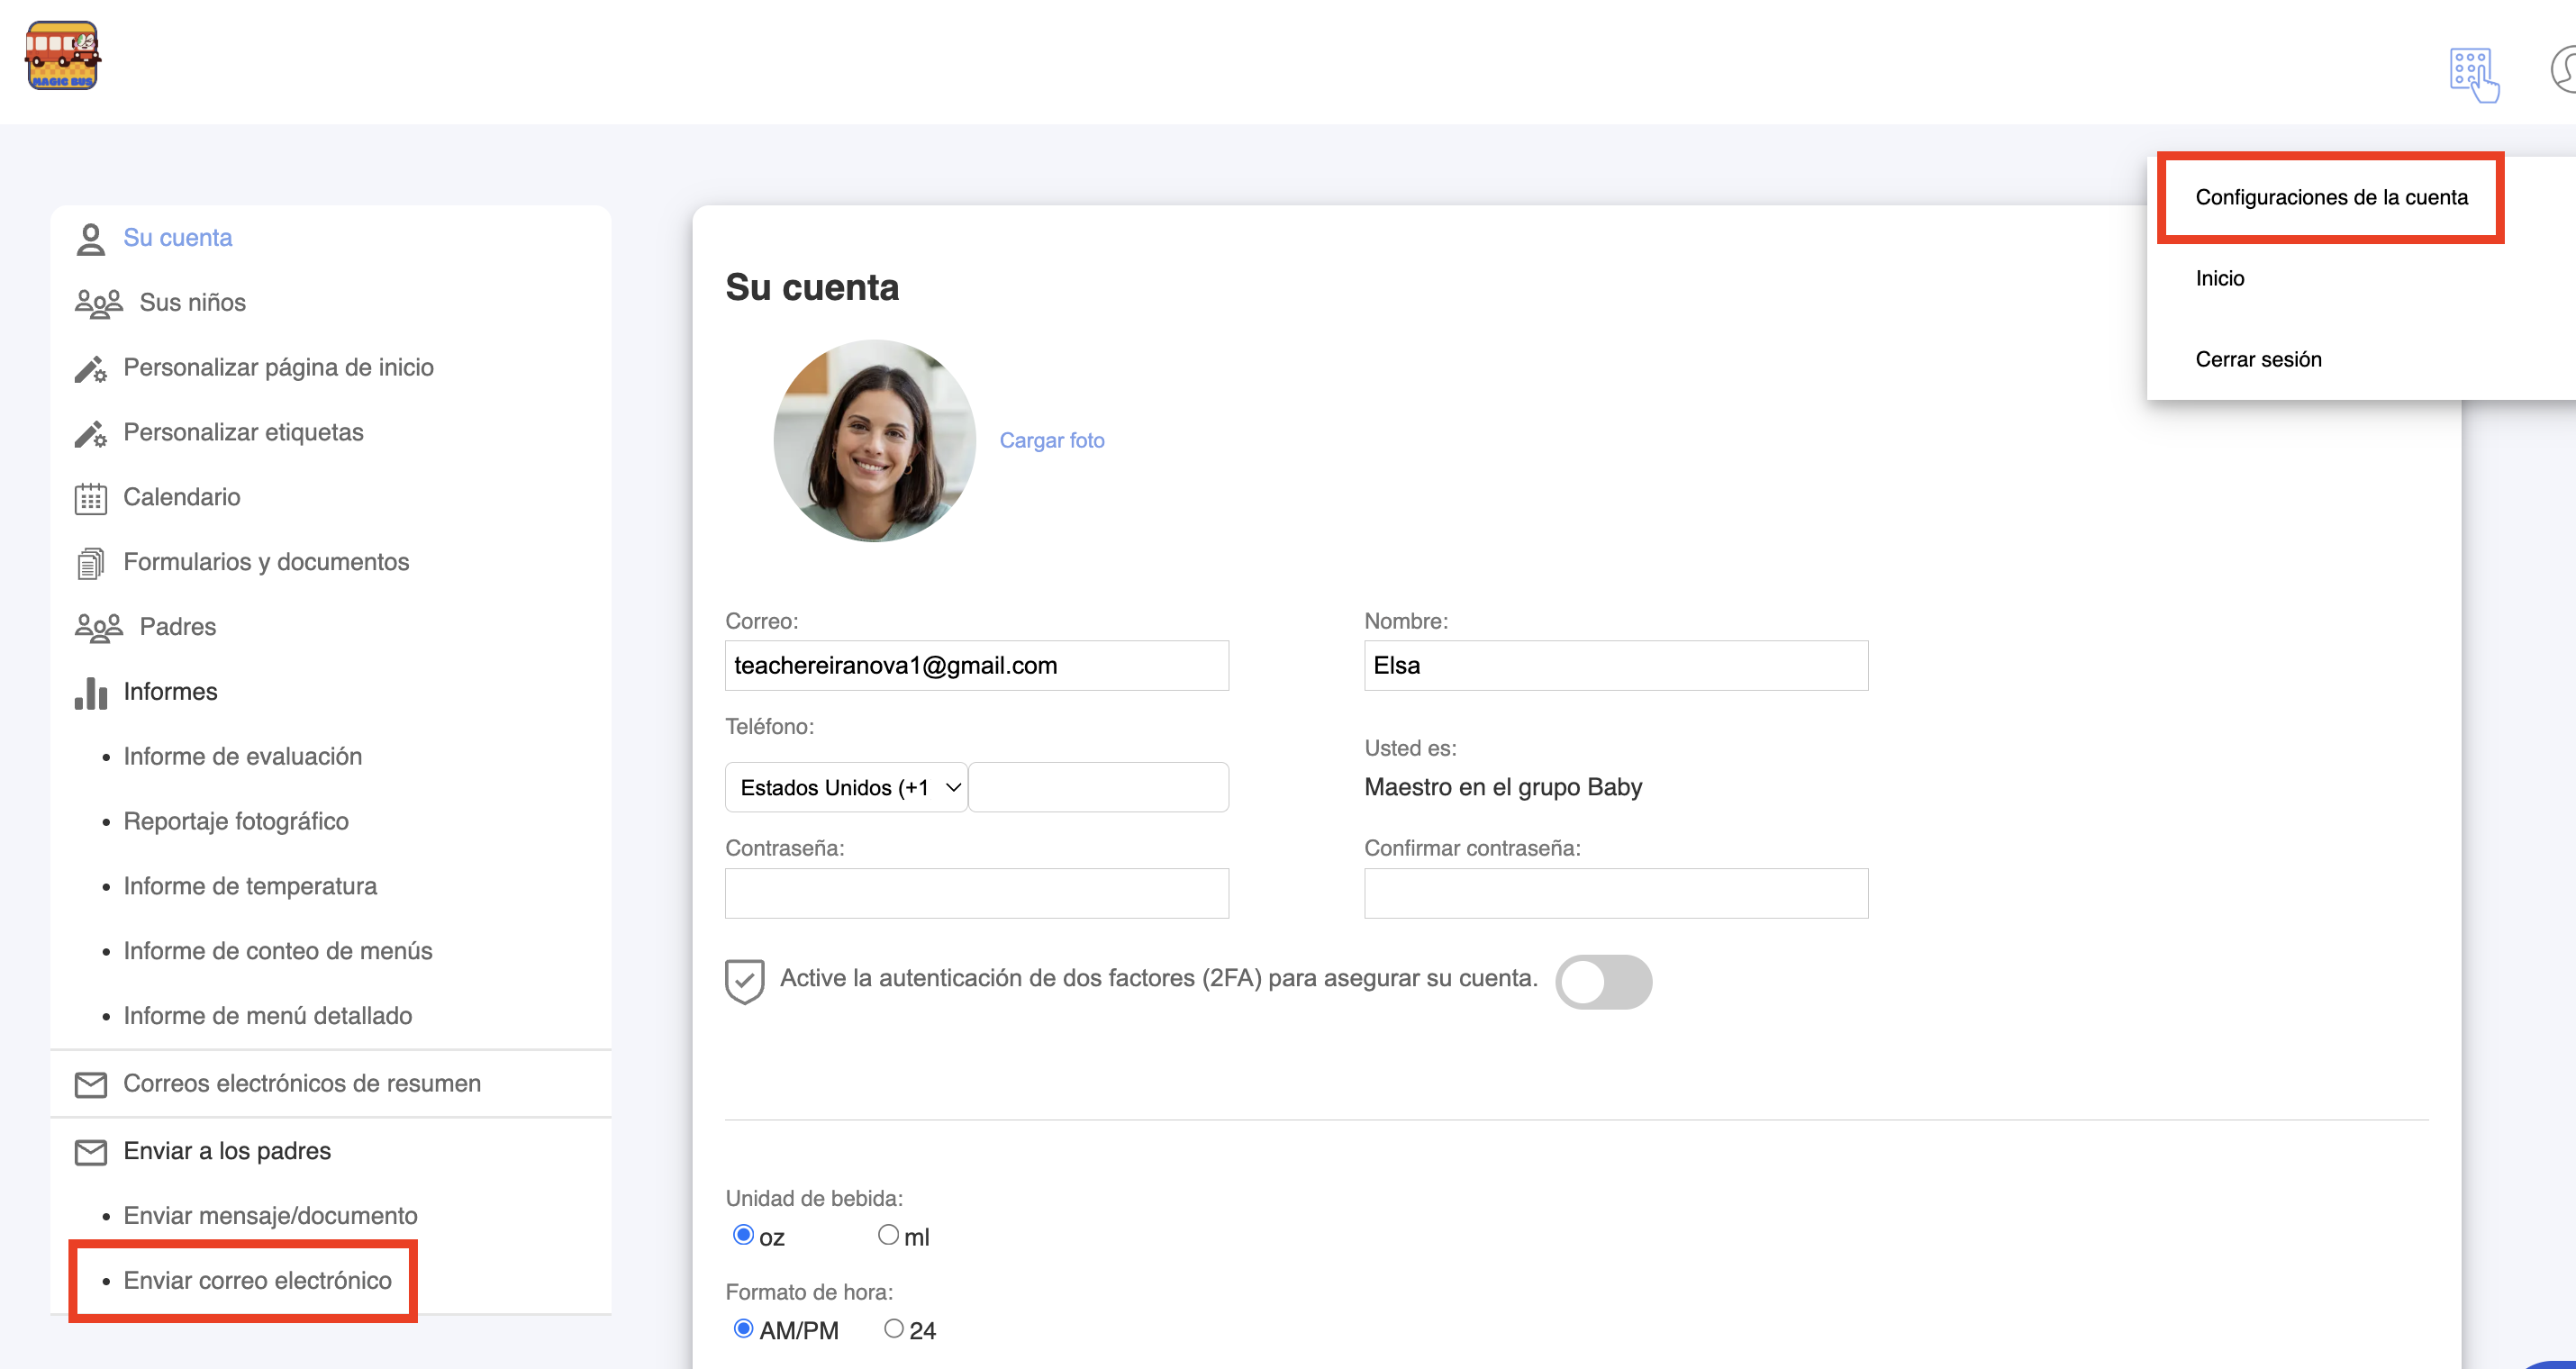Screen dimensions: 2576x1369
Task: Choose Cerrar sesión from the menu
Action: tap(2258, 359)
